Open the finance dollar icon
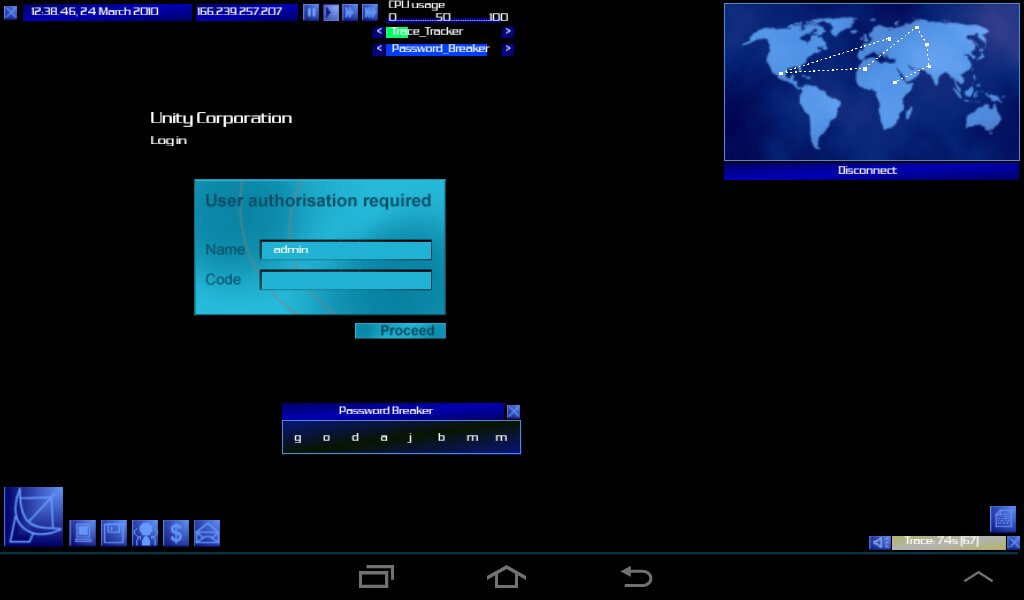The image size is (1024, 600). coord(176,533)
